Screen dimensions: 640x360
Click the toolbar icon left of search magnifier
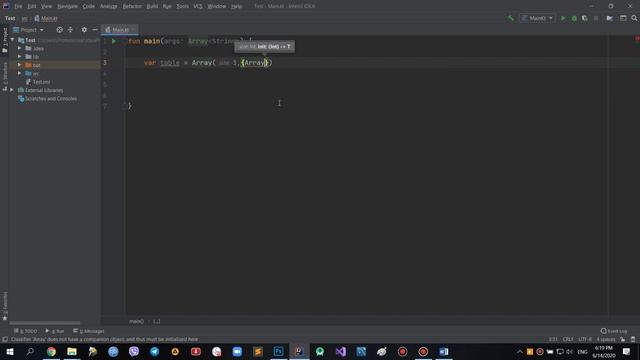[623, 18]
